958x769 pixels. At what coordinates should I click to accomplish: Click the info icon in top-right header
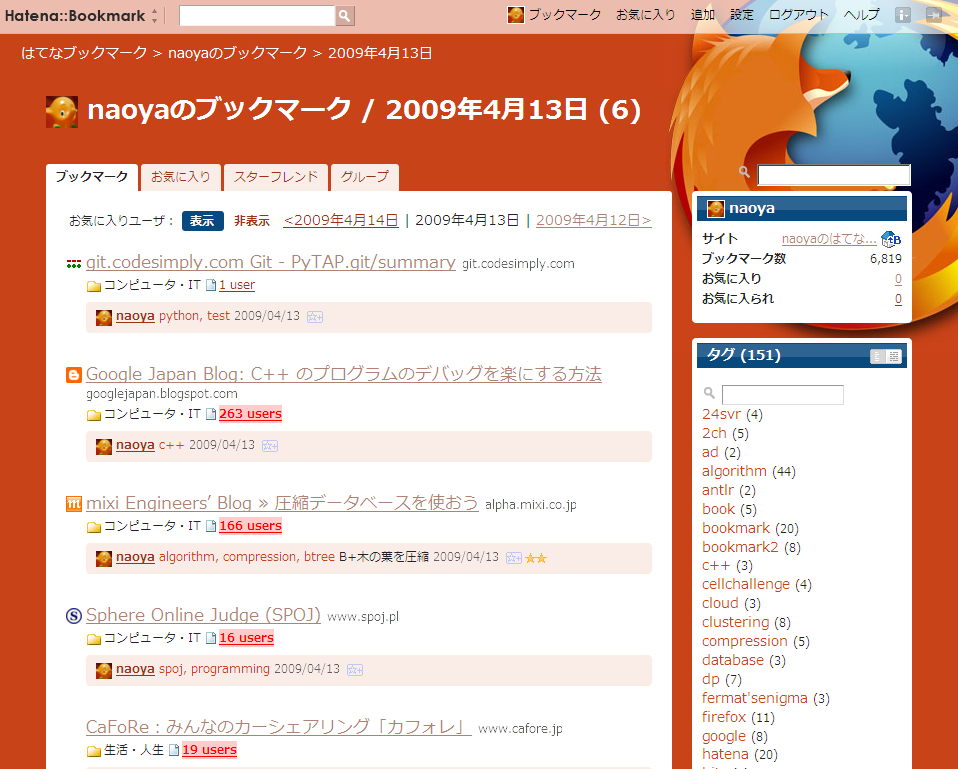click(903, 15)
